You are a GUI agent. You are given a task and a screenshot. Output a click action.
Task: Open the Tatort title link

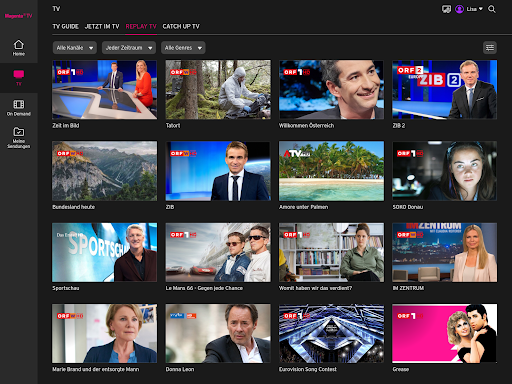click(173, 126)
